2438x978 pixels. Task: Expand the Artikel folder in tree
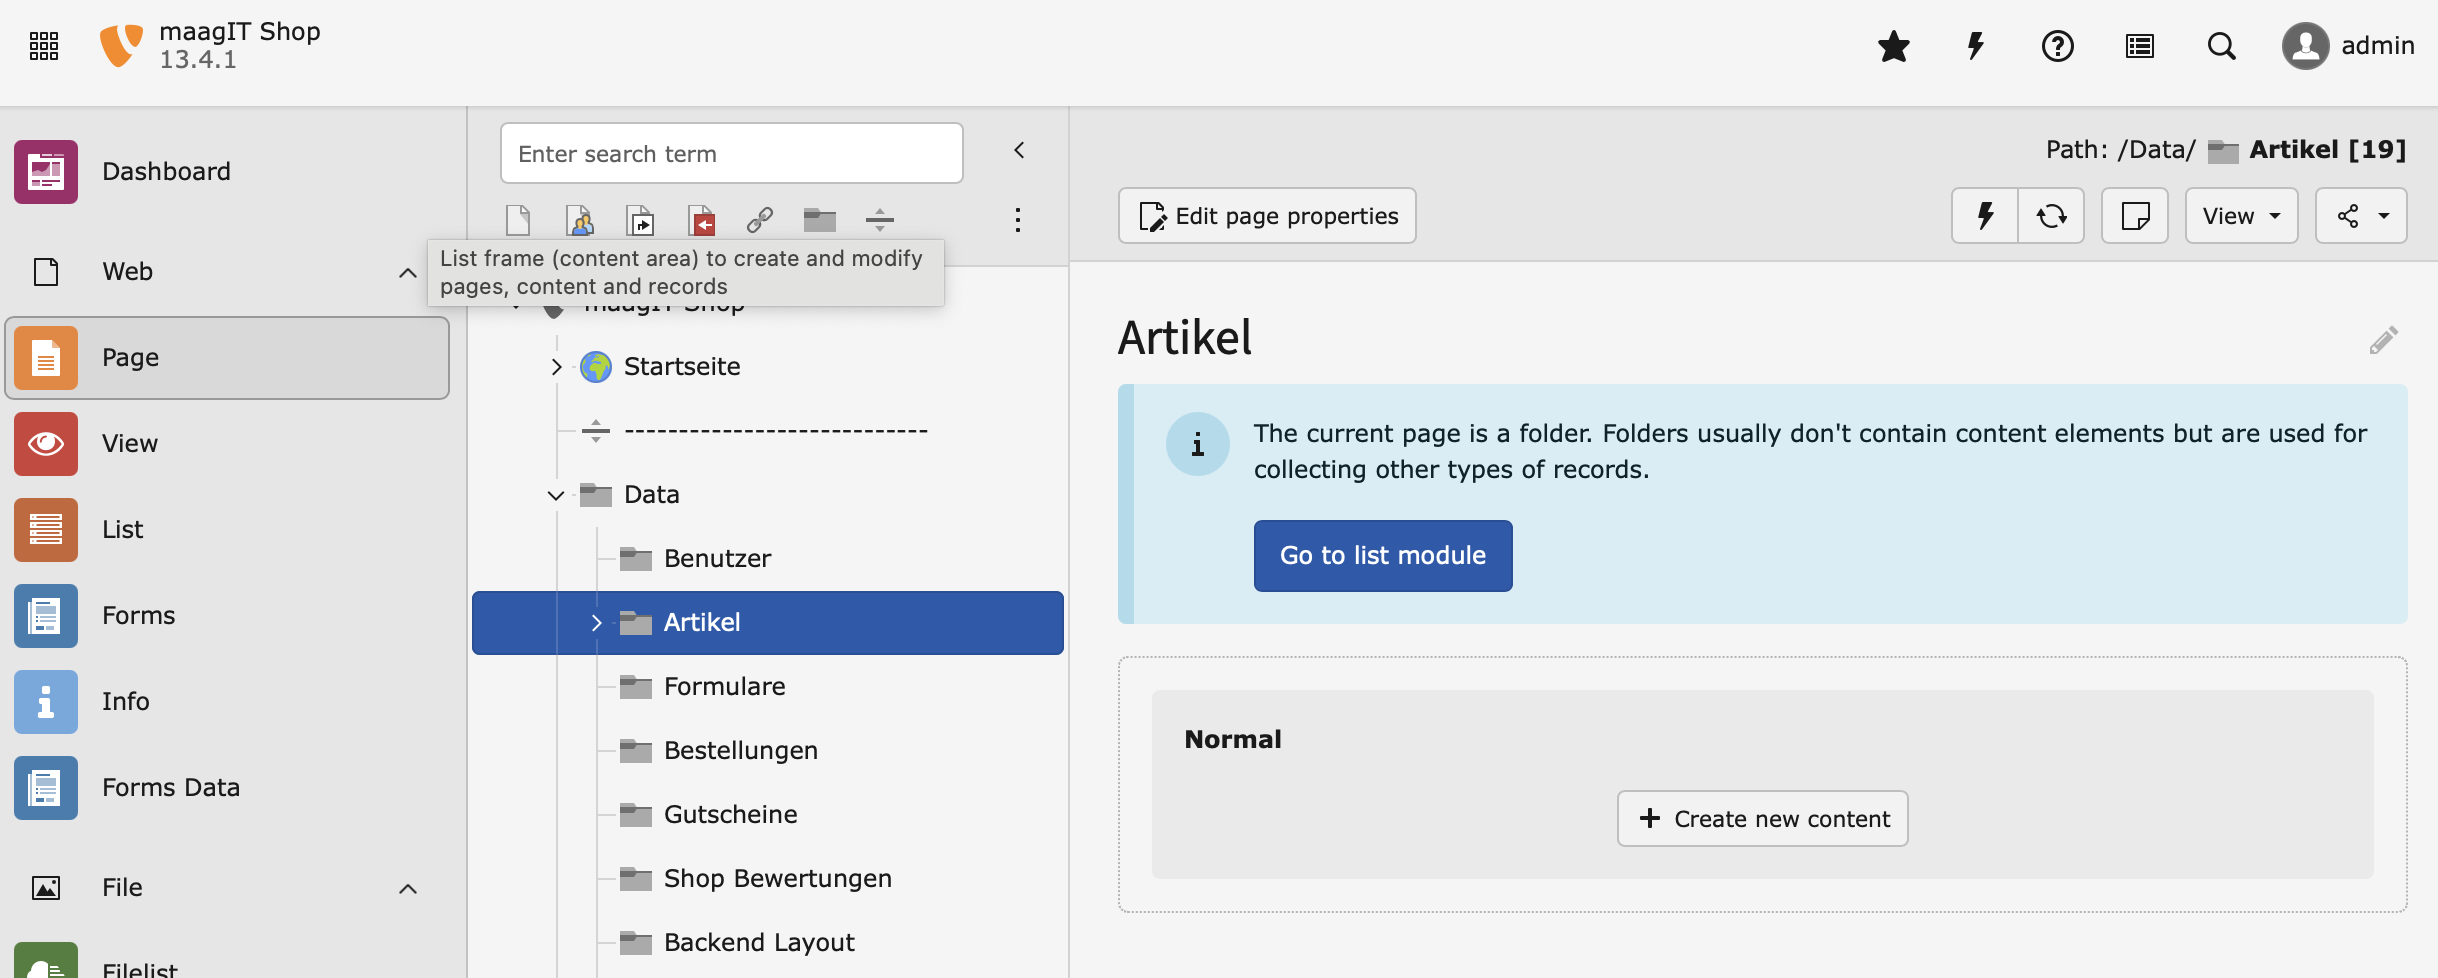tap(597, 623)
